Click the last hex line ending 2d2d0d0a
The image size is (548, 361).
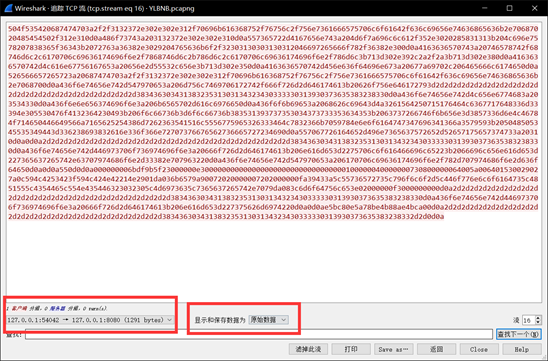[x=226, y=216]
